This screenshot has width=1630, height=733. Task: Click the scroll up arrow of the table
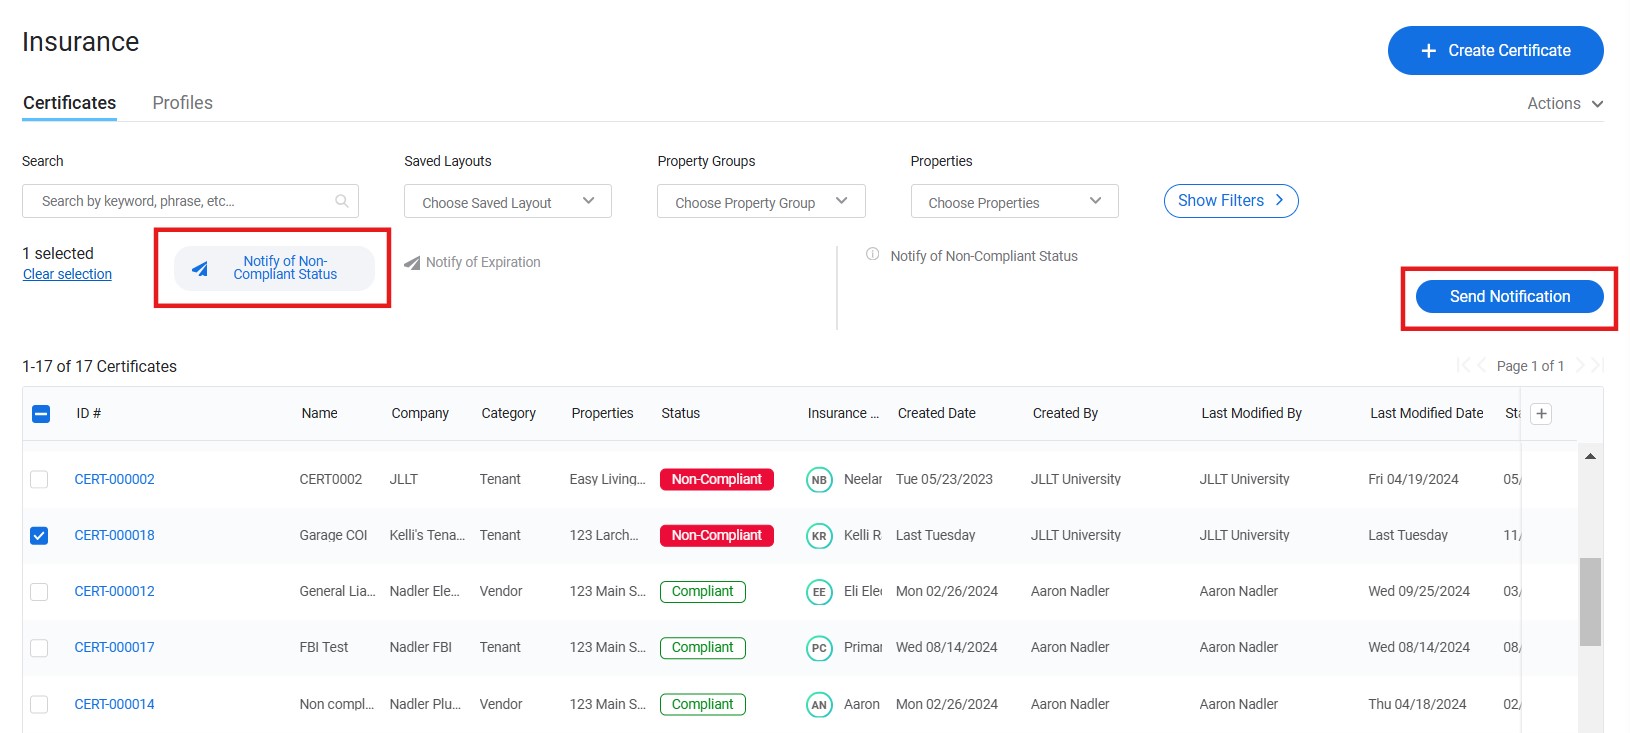pyautogui.click(x=1590, y=456)
